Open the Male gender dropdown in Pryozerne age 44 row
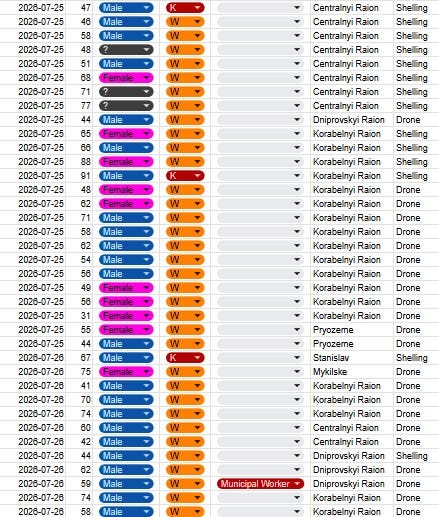Screen dimensions: 439x517 pyautogui.click(x=126, y=344)
